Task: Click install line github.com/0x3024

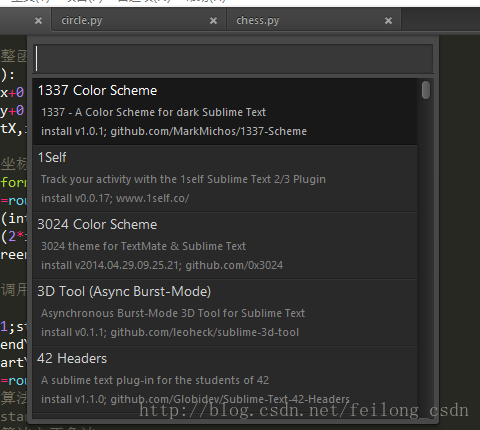Action: point(162,265)
